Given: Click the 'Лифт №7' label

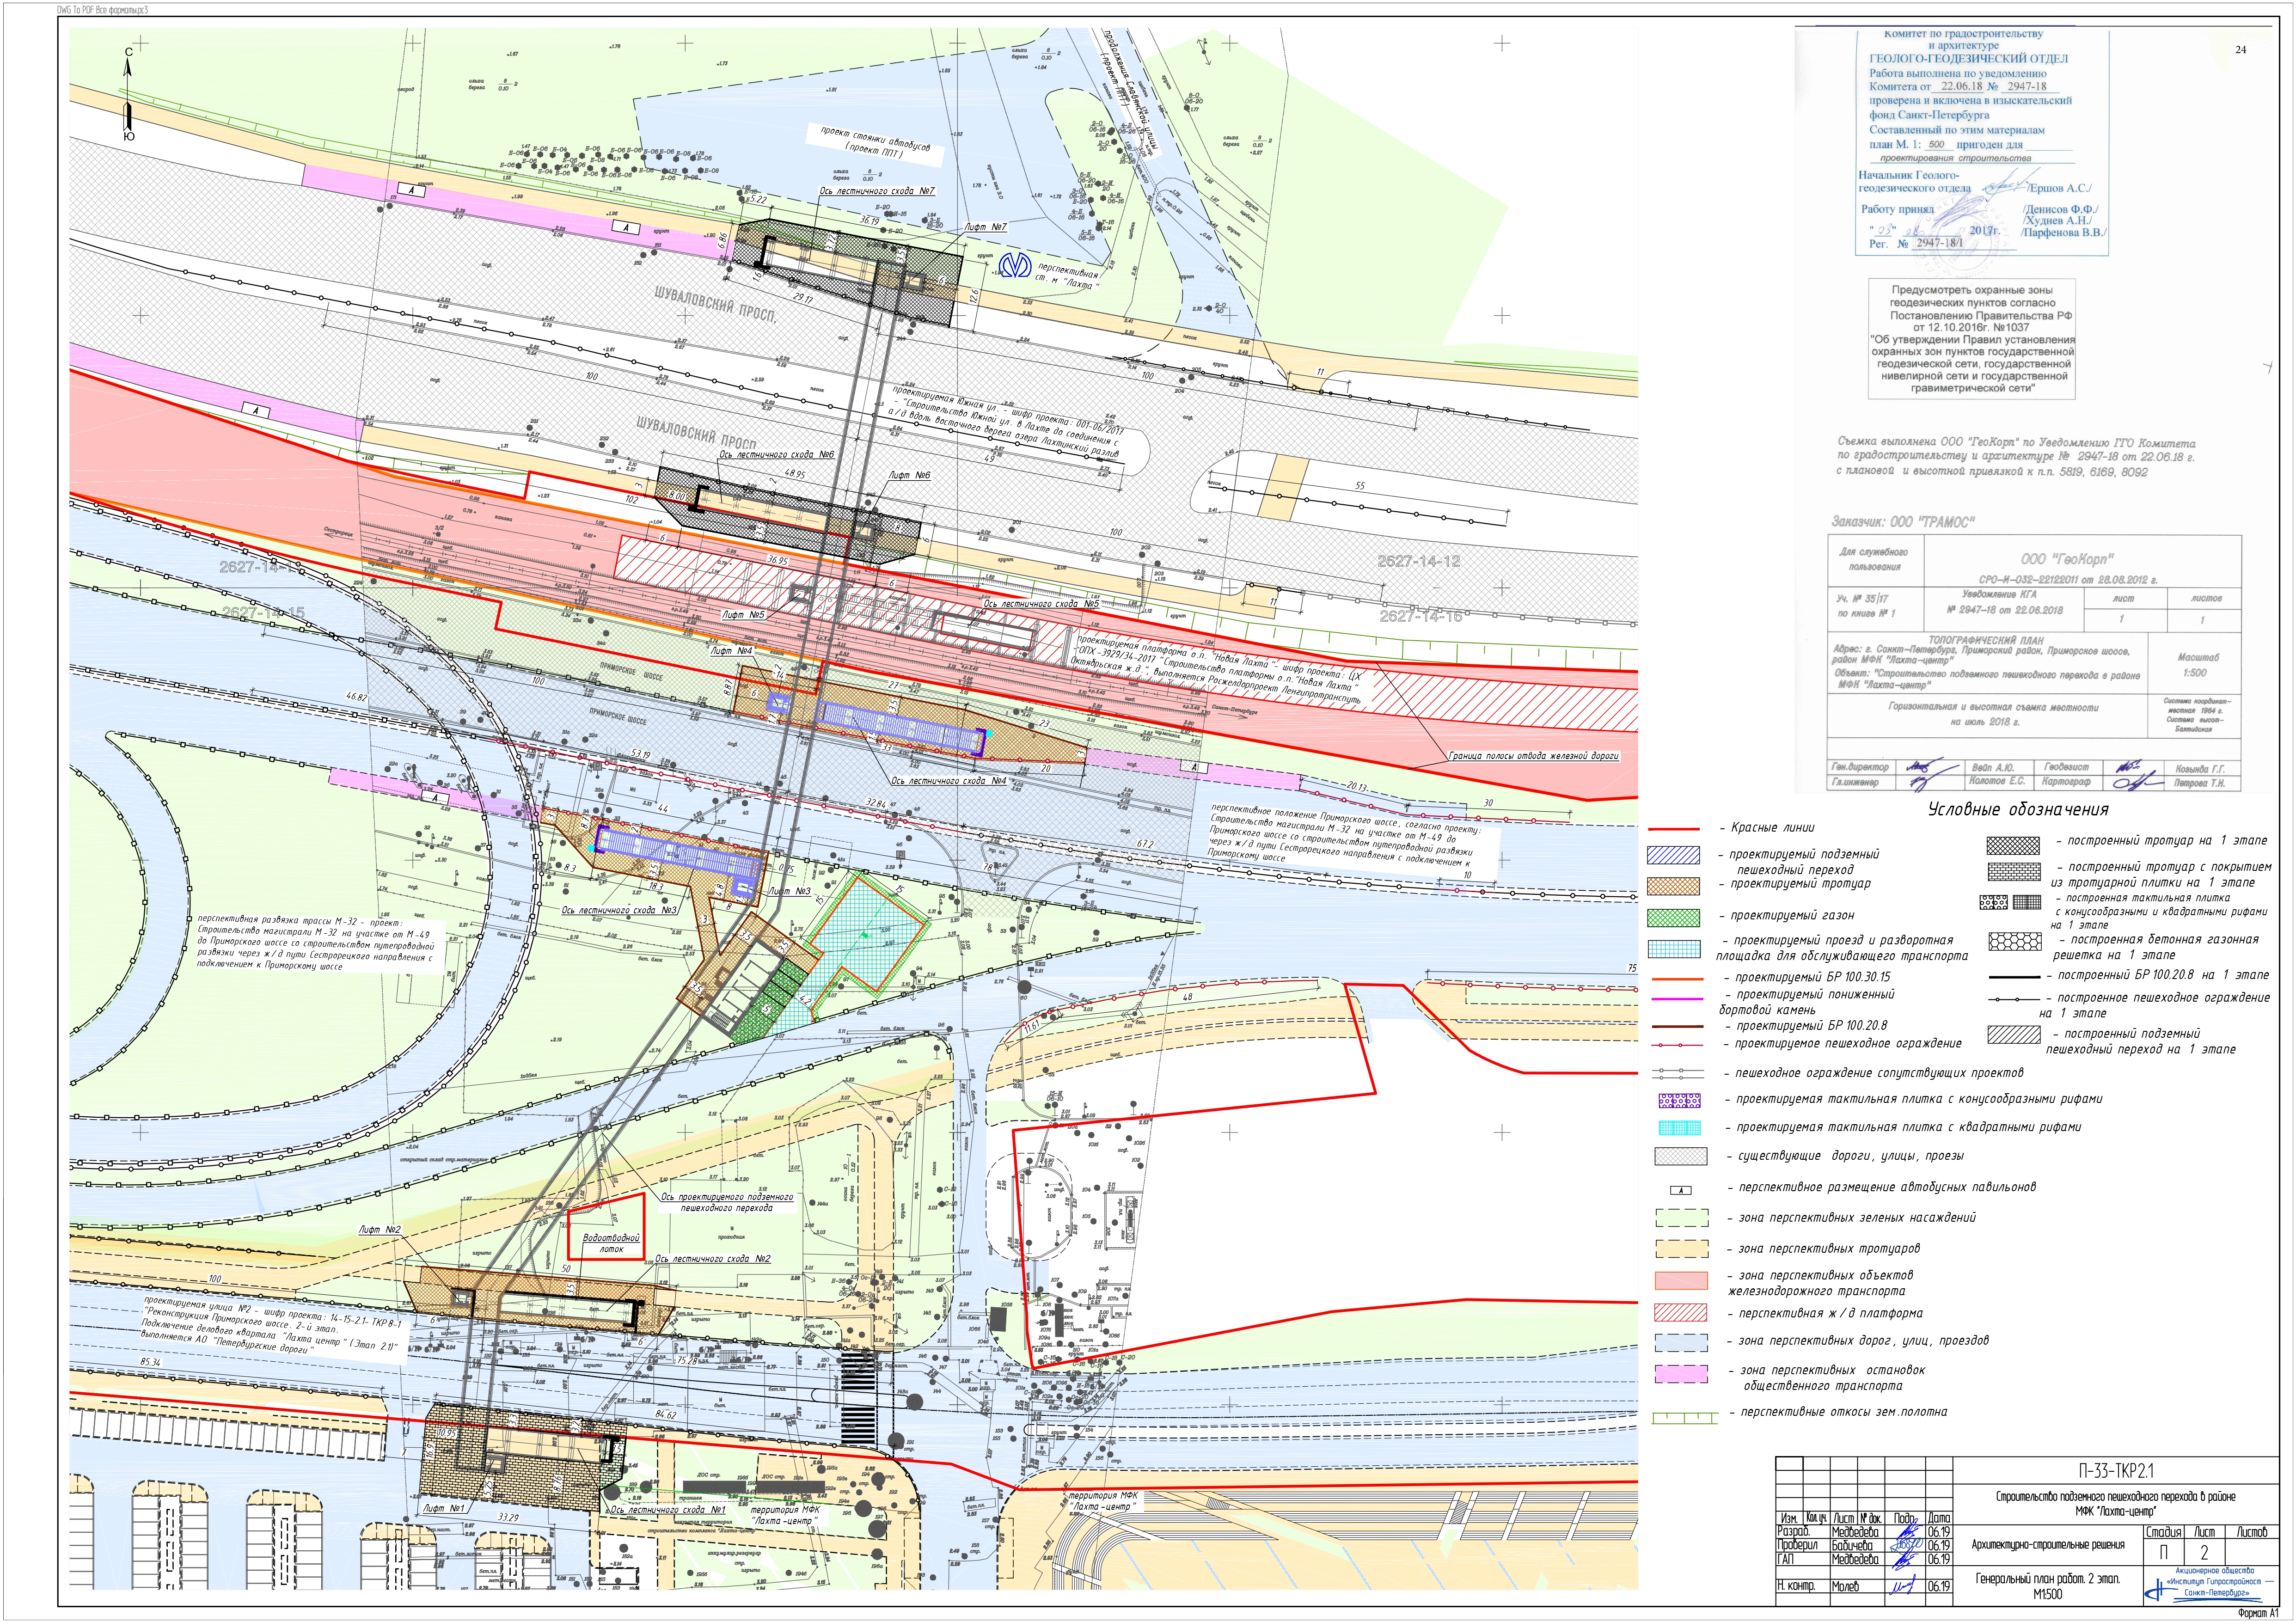Looking at the screenshot, I should pyautogui.click(x=985, y=227).
